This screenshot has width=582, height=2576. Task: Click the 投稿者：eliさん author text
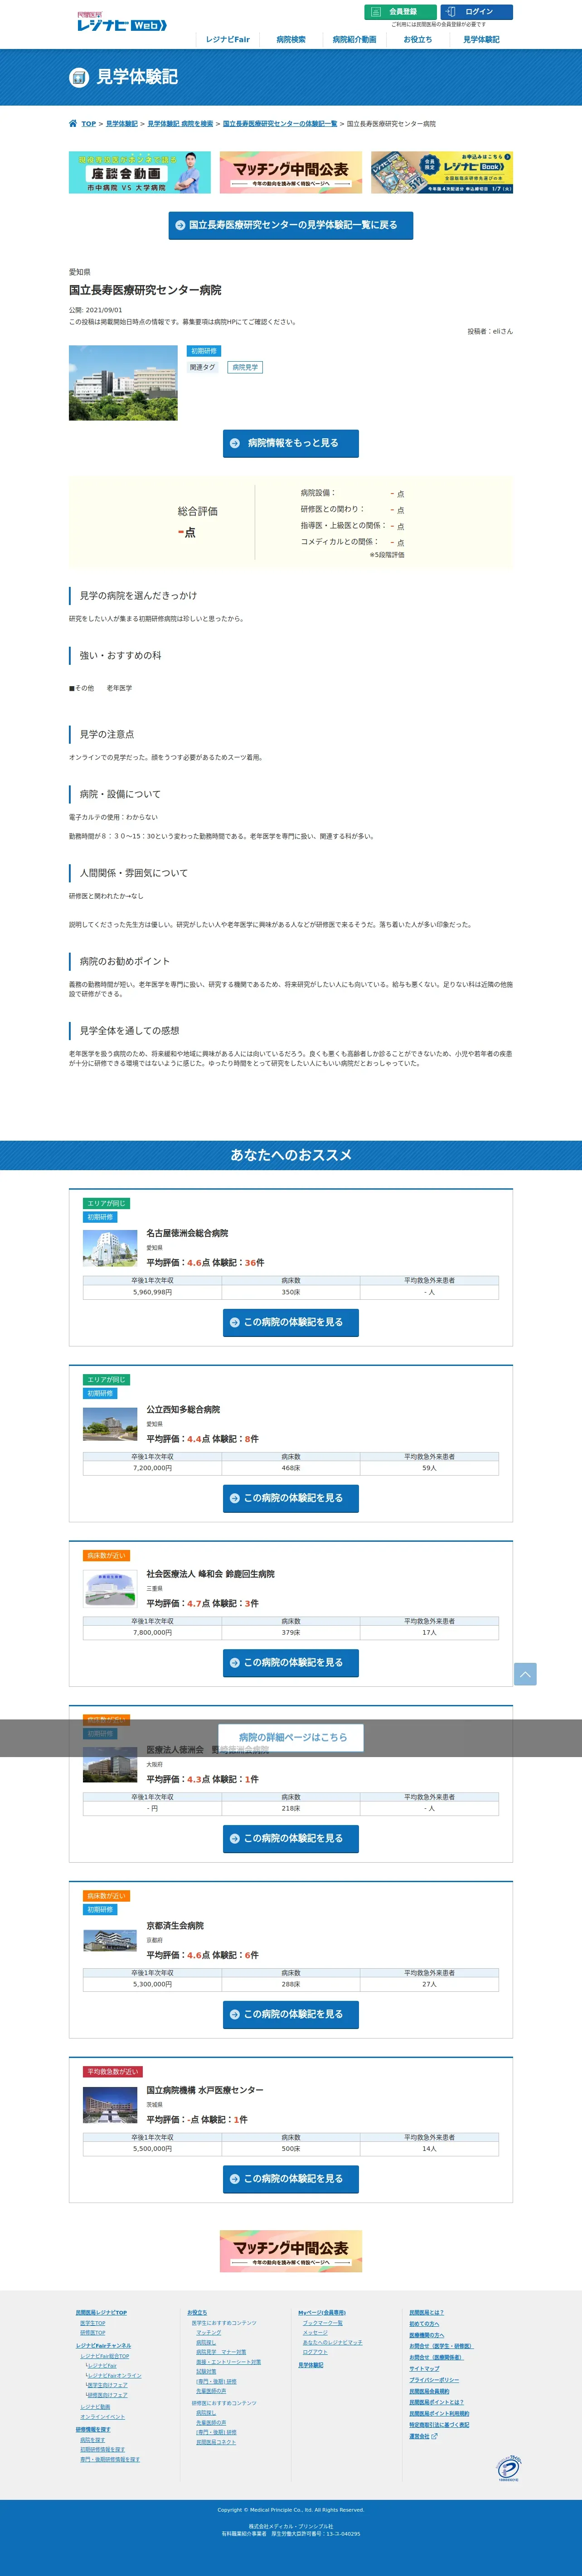point(490,331)
